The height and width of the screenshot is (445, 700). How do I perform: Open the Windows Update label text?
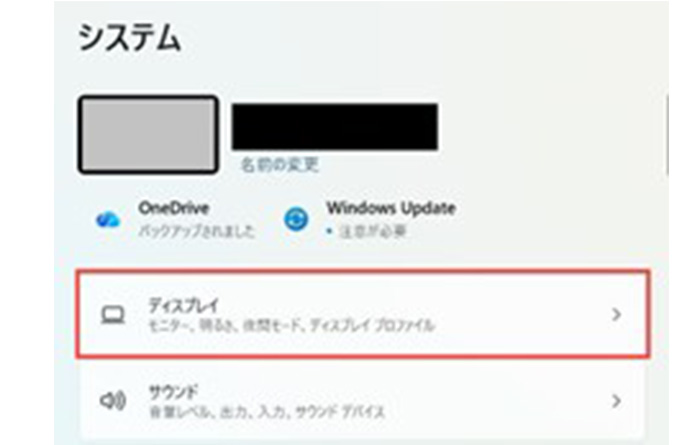click(x=391, y=208)
